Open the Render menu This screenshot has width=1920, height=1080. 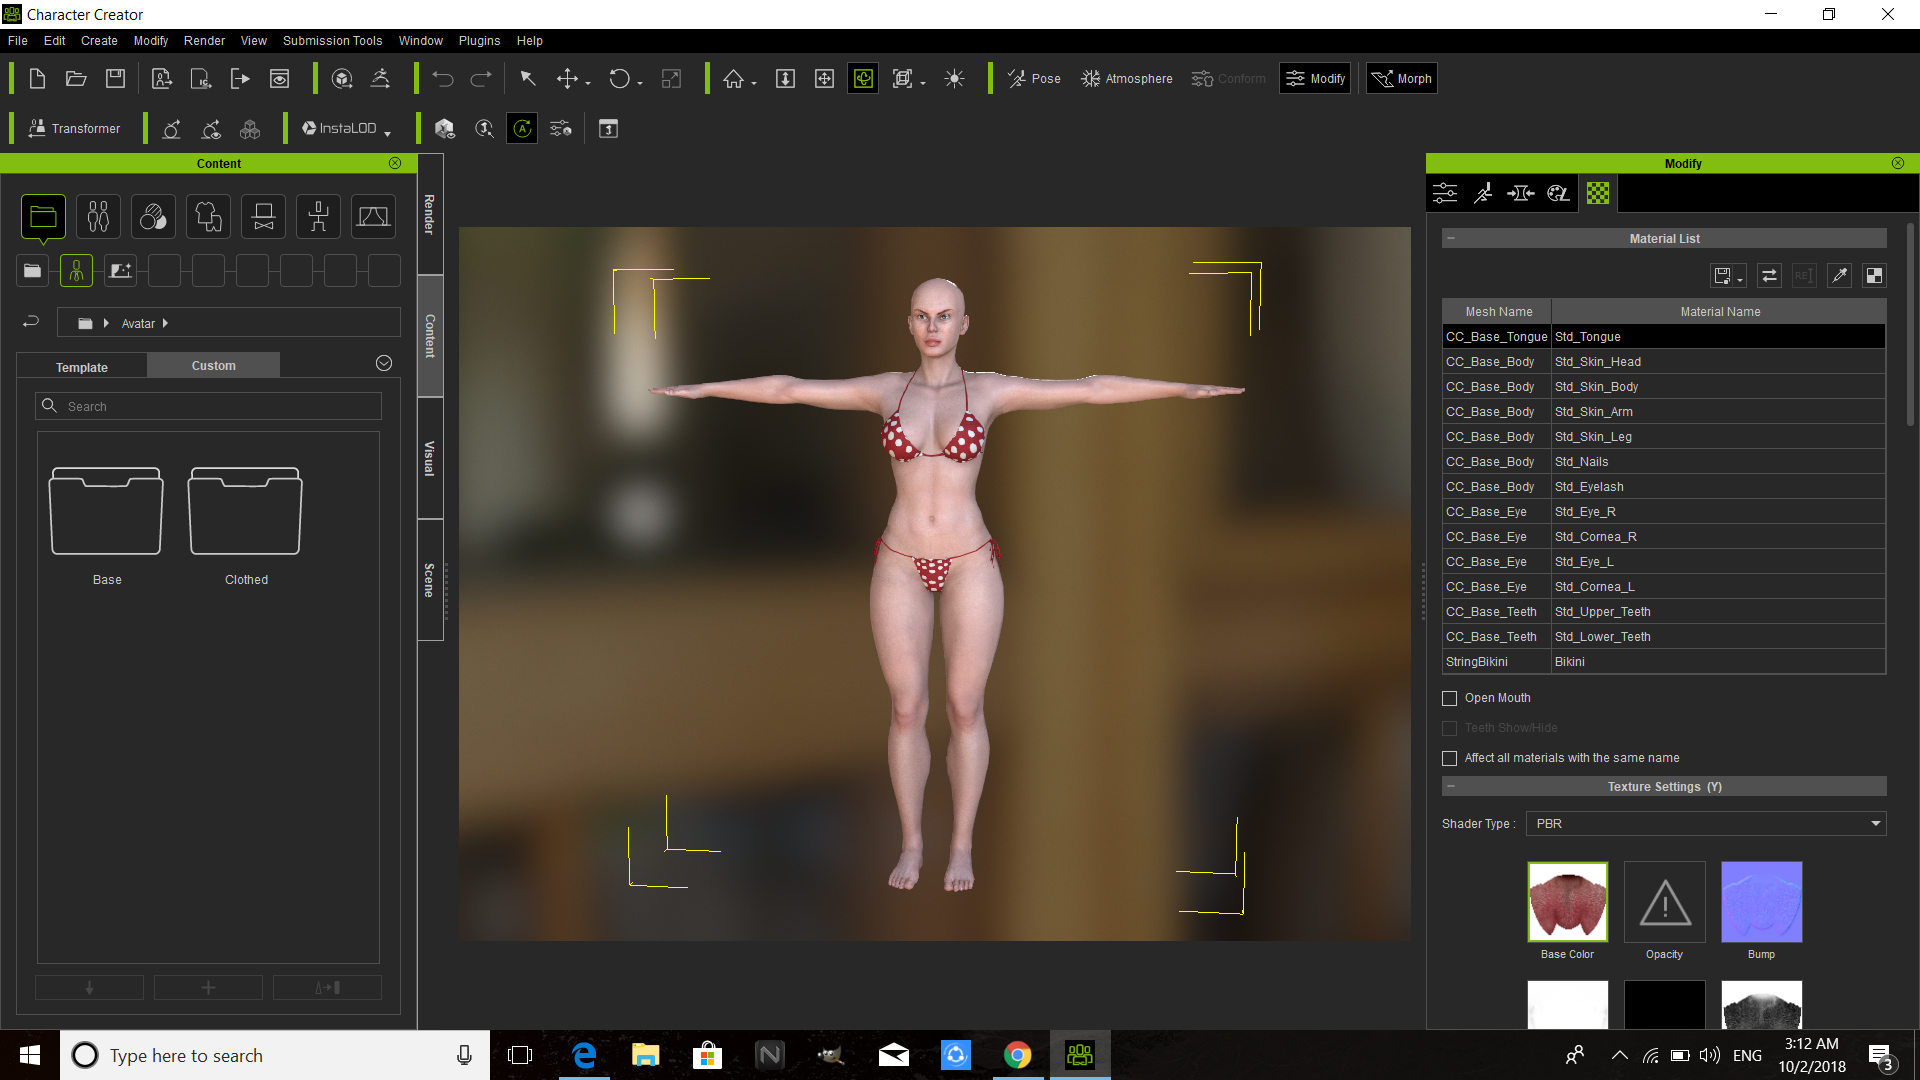[204, 41]
